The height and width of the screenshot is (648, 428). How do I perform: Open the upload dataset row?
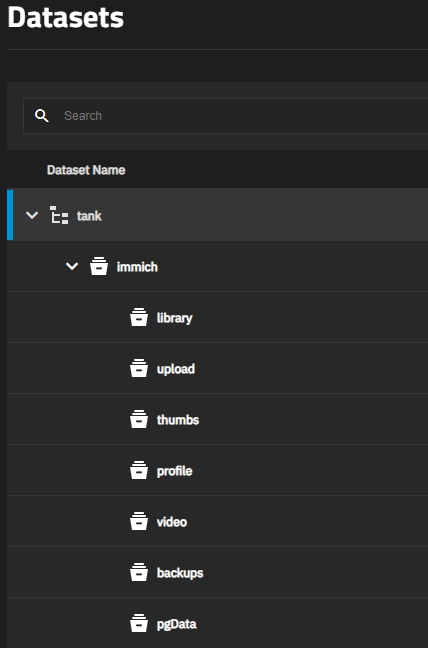217,369
